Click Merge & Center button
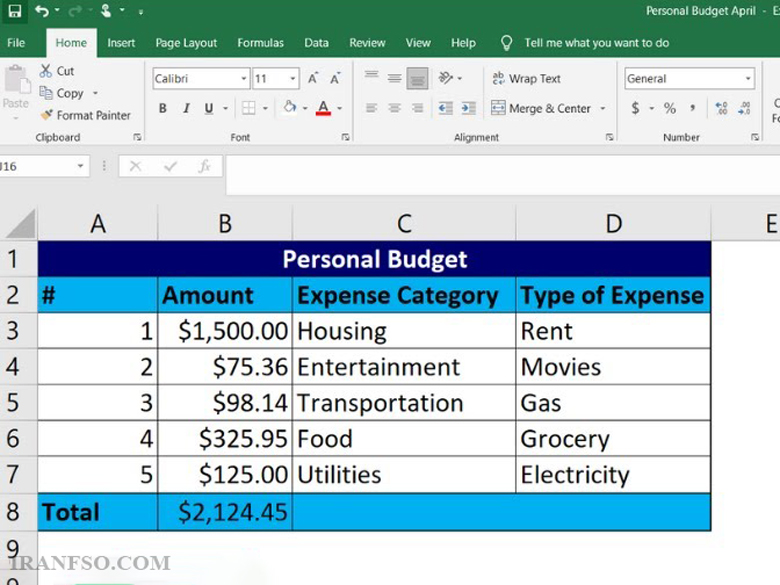780x585 pixels. 541,108
